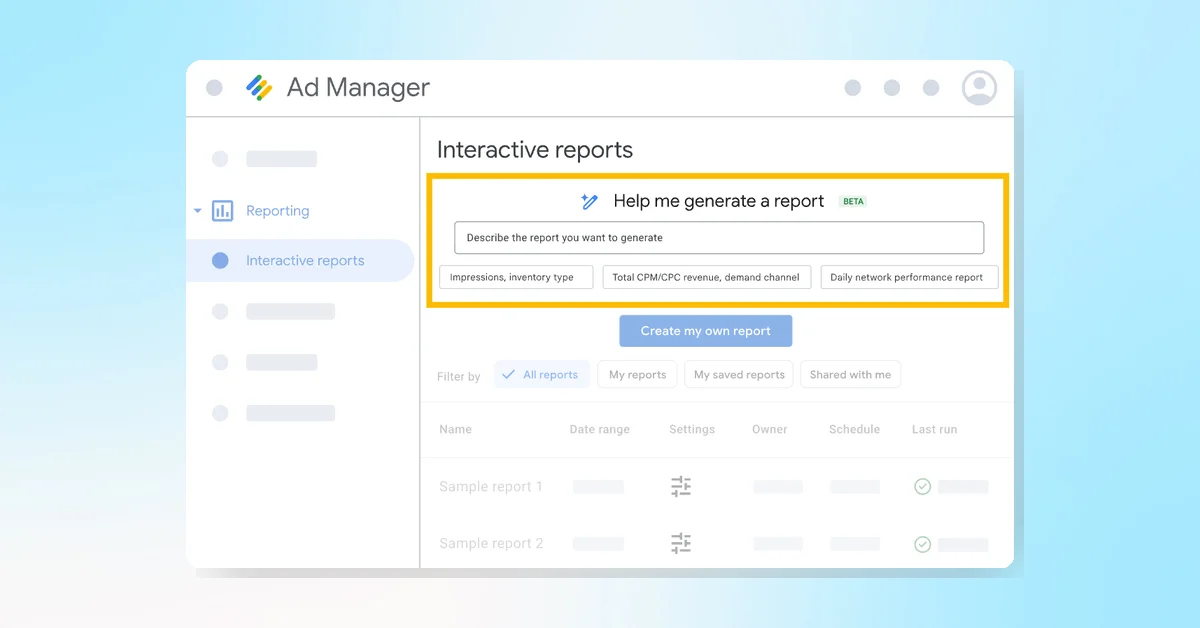The height and width of the screenshot is (628, 1200).
Task: Open settings sliders for Sample report 1
Action: point(681,486)
